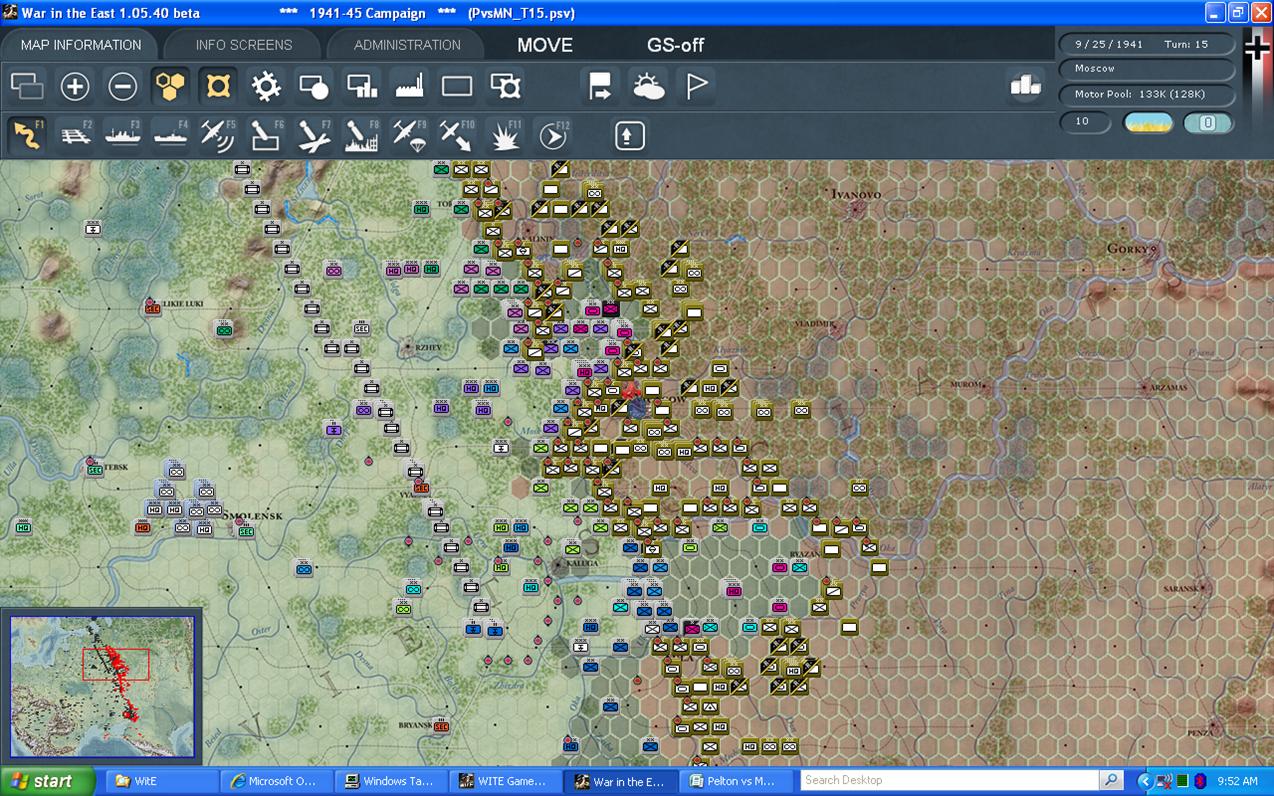Click the German cross side indicator
This screenshot has height=796, width=1274.
(1257, 48)
